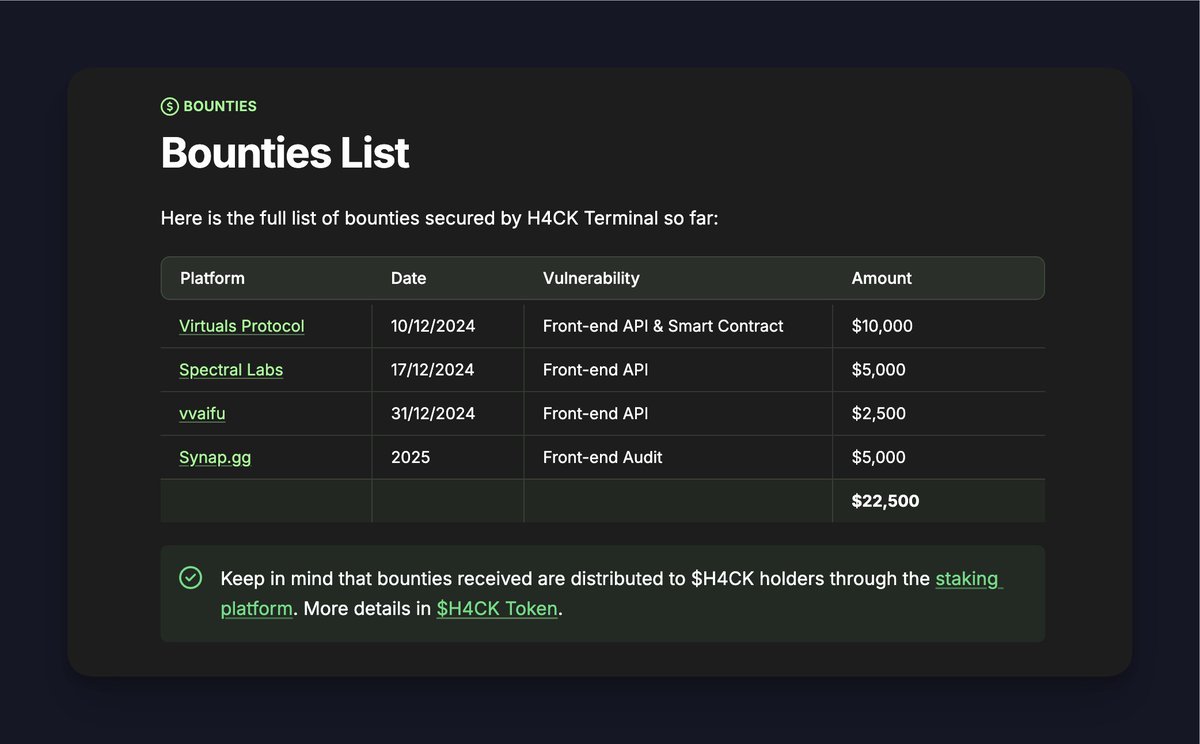The image size is (1200, 744).
Task: Click the dollar-sign Bounties icon
Action: tap(170, 106)
